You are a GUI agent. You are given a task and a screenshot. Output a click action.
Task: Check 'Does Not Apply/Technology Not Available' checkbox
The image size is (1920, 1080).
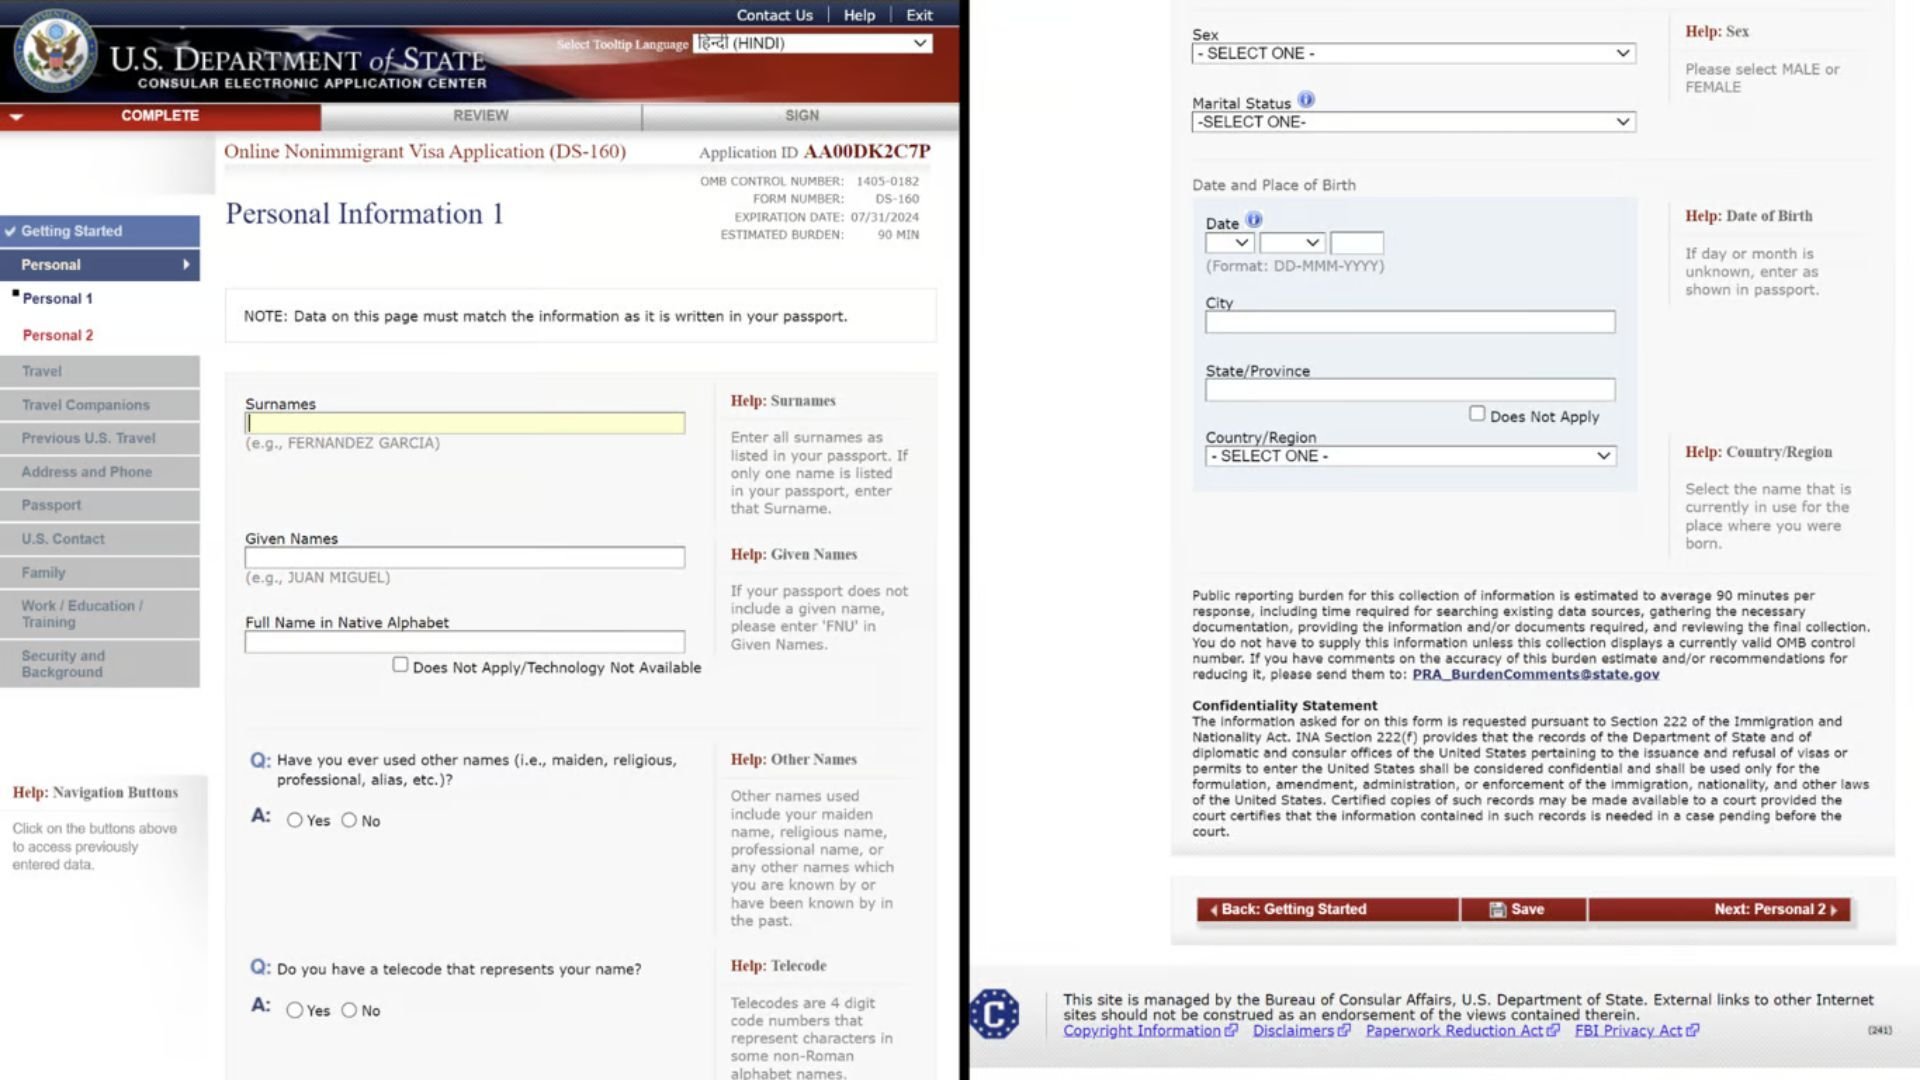coord(400,663)
